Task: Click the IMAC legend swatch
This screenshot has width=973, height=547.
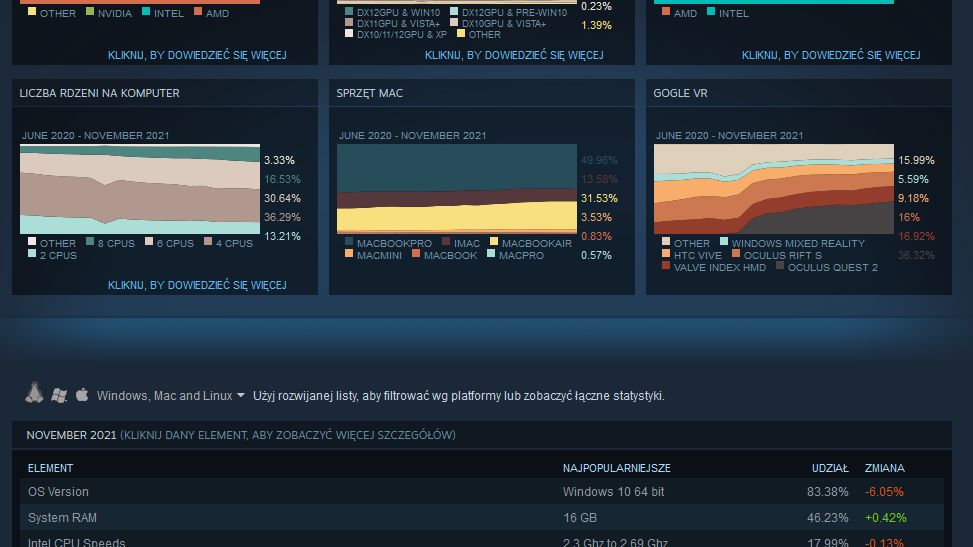Action: coord(446,242)
